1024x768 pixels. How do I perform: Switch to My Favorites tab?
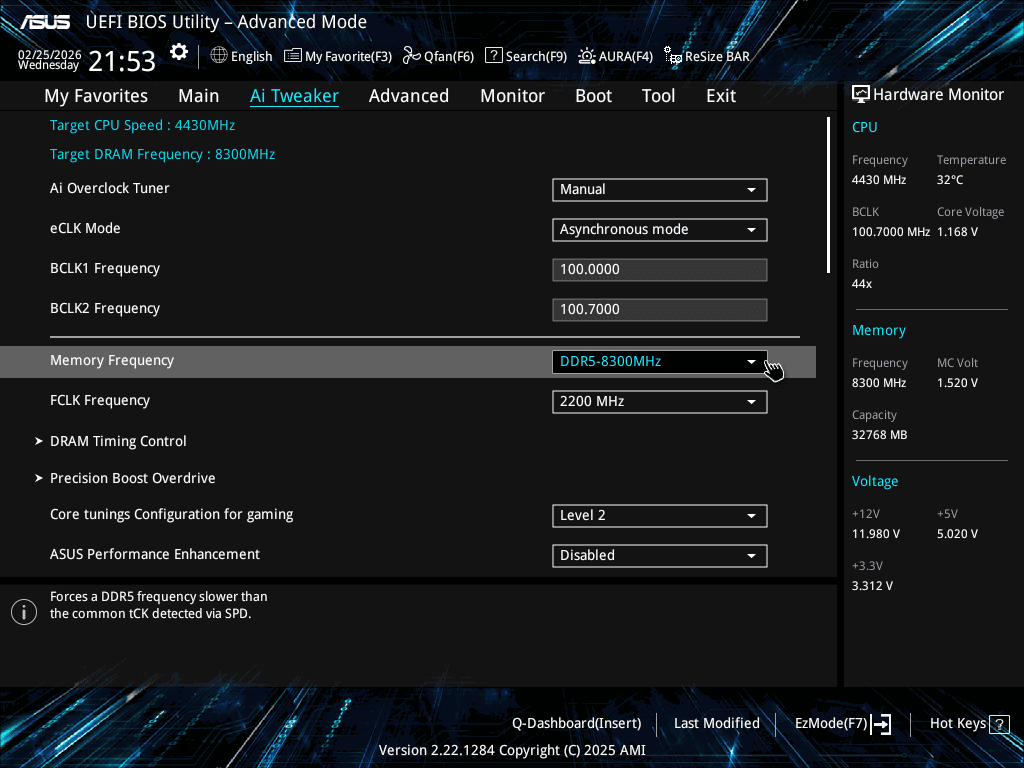tap(96, 96)
